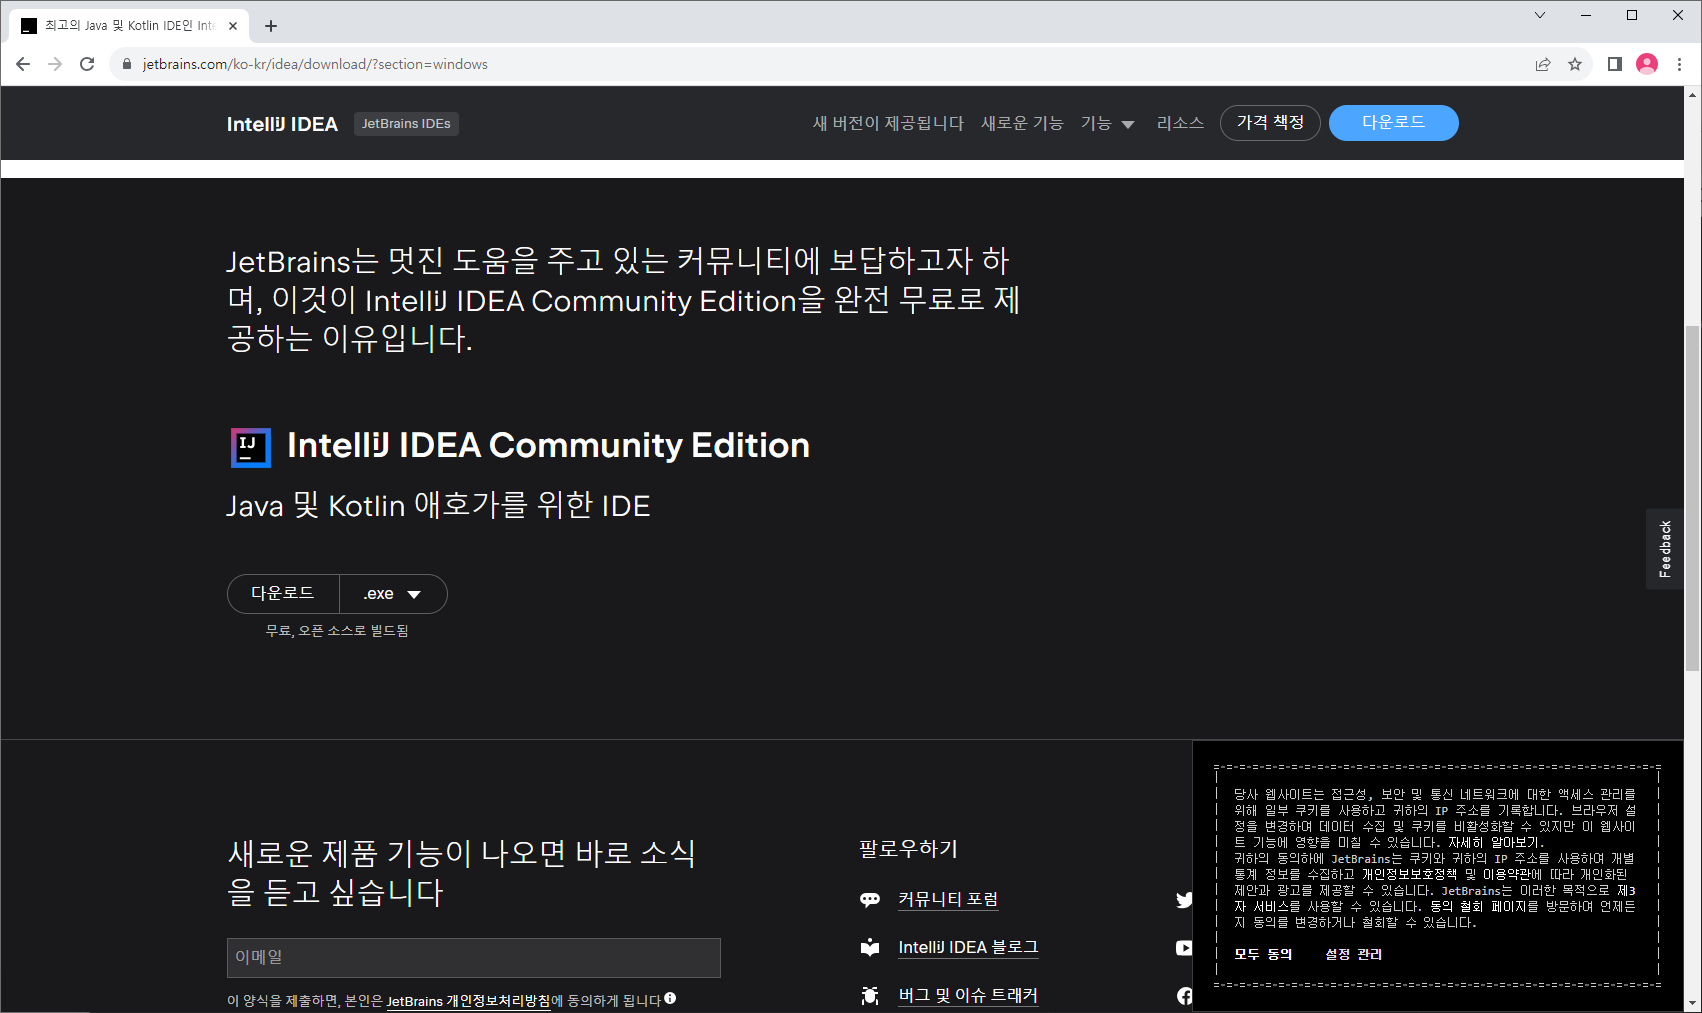Image resolution: width=1702 pixels, height=1013 pixels.
Task: Click the bug tracker icon
Action: (x=870, y=995)
